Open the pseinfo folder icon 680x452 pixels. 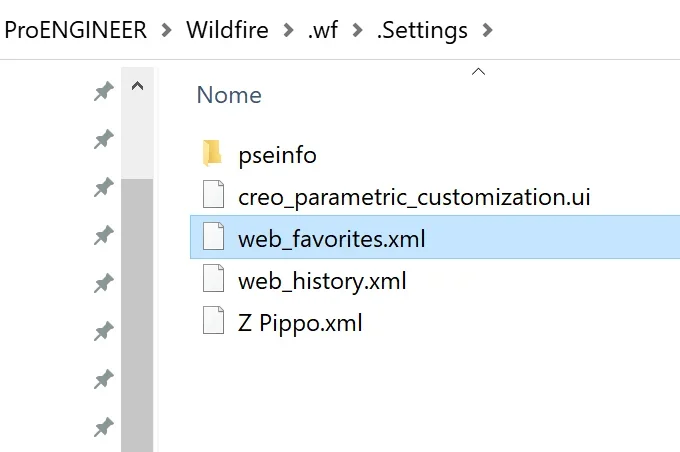(212, 153)
